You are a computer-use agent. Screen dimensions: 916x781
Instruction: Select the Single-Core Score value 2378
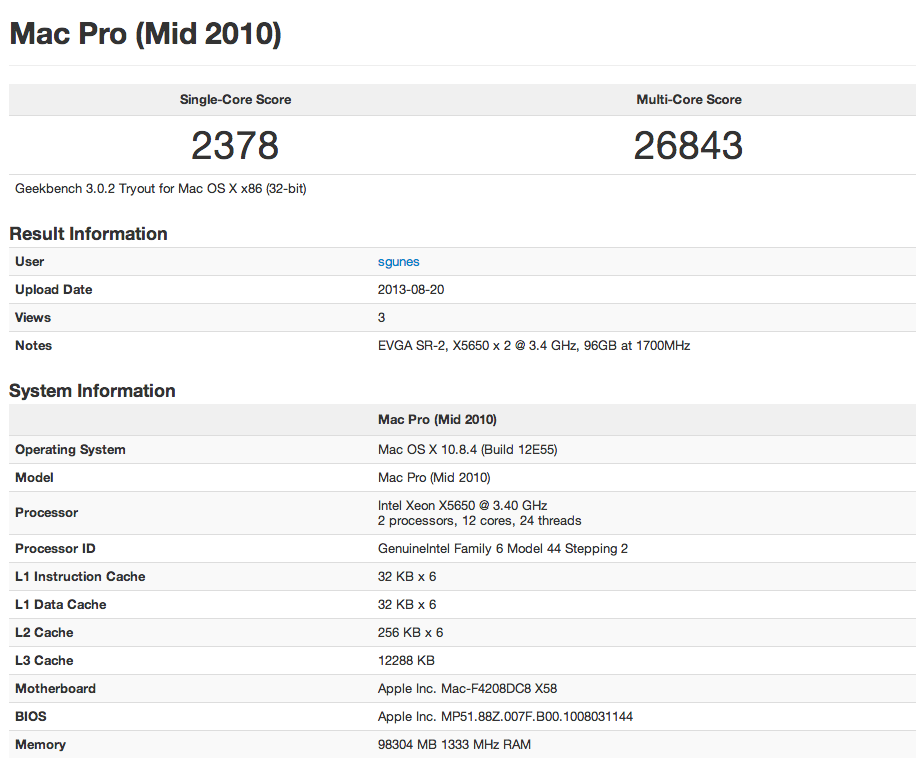235,145
